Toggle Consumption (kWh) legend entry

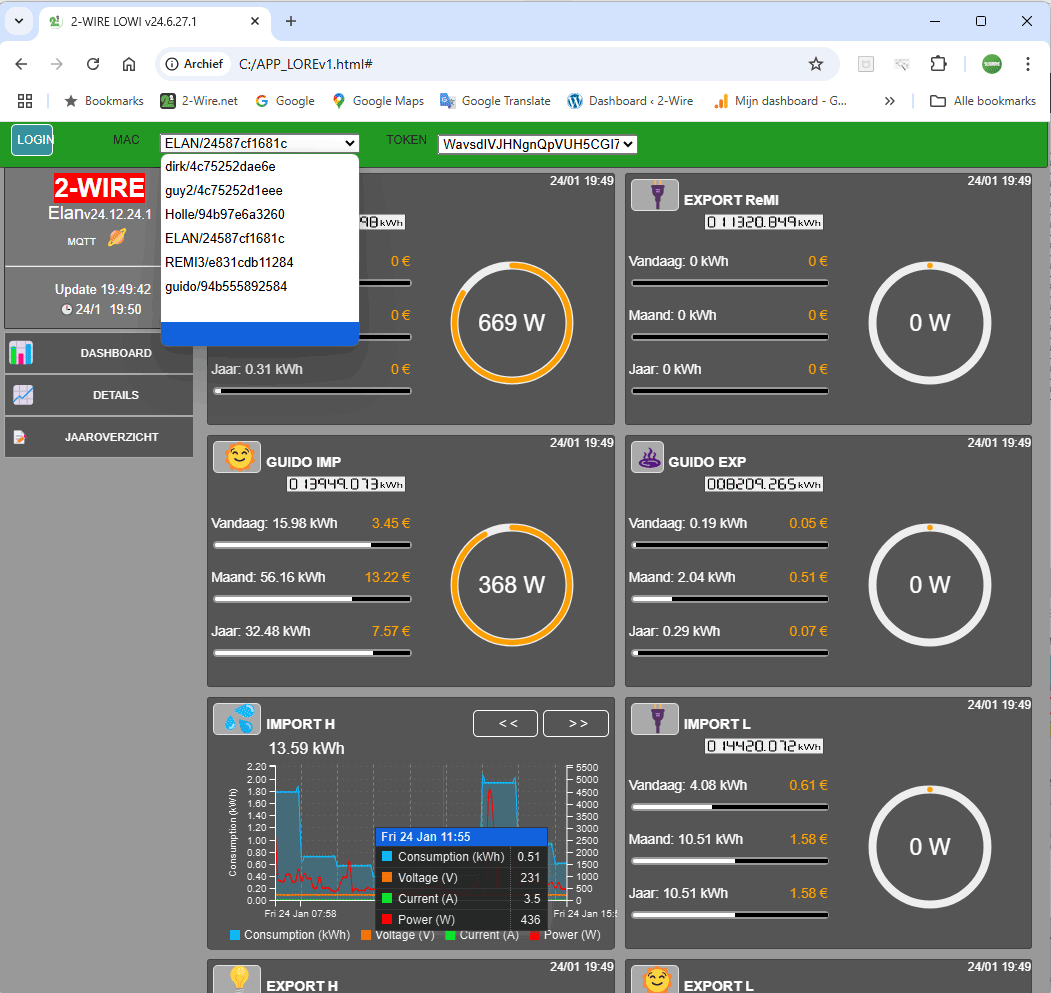coord(290,935)
